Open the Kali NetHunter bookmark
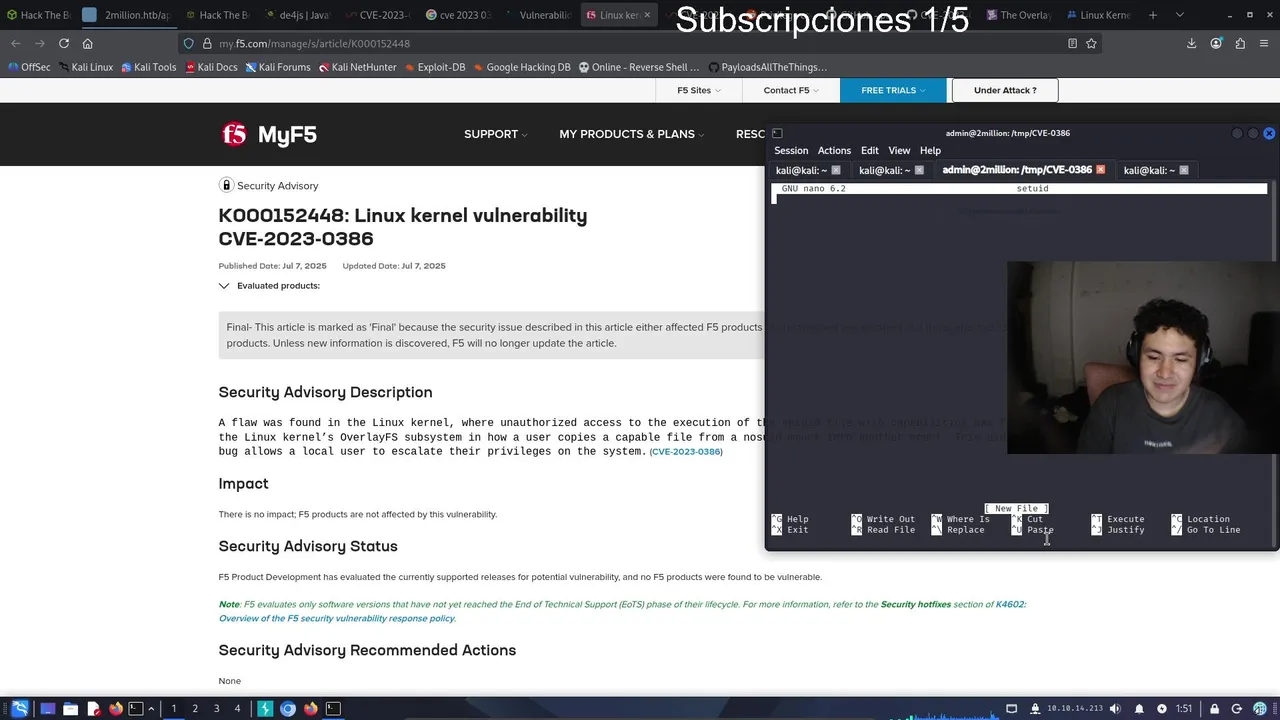The height and width of the screenshot is (720, 1280). coord(357,67)
